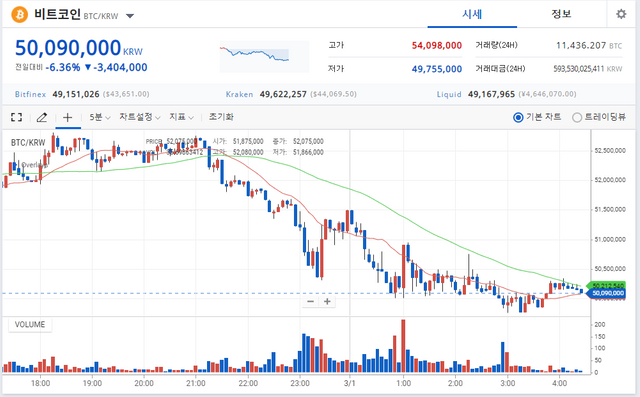Click the mini price trend thumbnail chart
This screenshot has width=640, height=397.
pyautogui.click(x=264, y=57)
